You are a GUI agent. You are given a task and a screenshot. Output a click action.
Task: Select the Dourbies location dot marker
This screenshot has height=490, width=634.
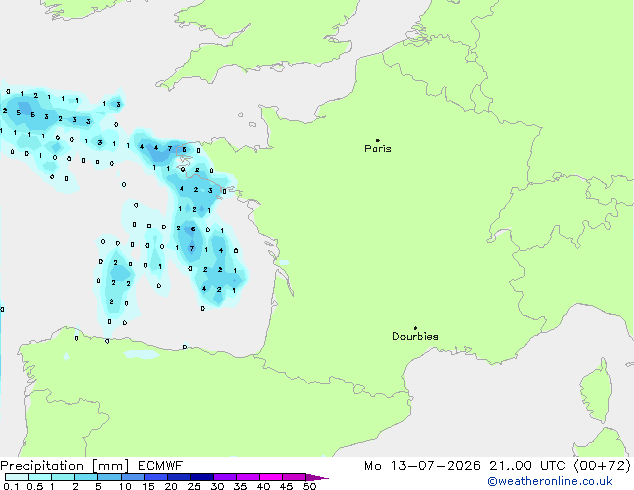[415, 328]
